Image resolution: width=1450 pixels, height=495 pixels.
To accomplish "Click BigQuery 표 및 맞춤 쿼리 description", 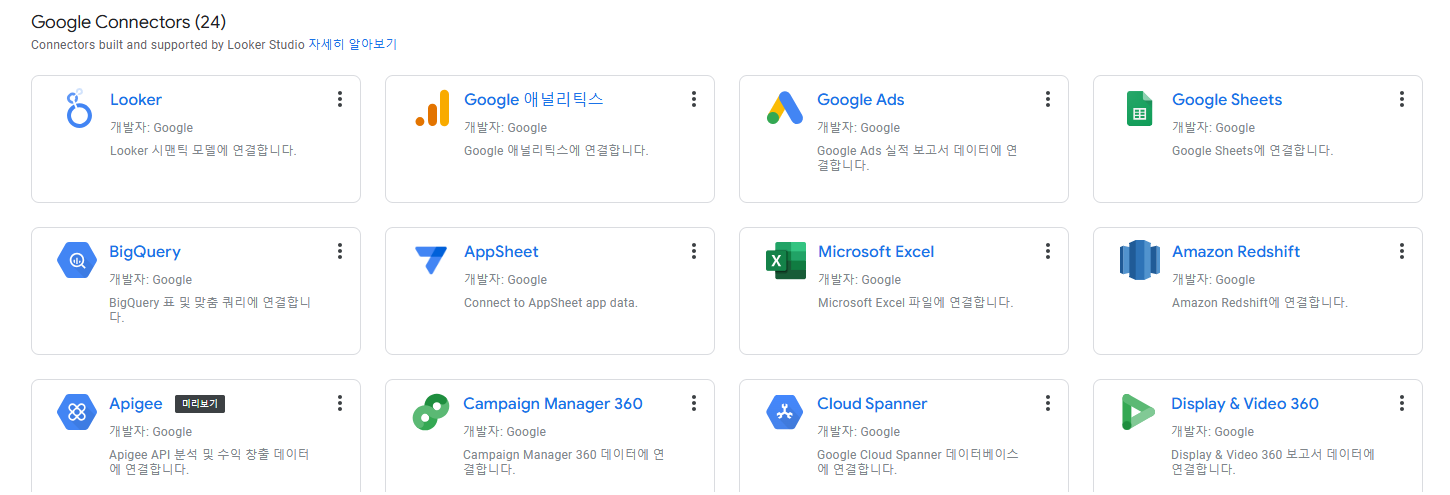I will pos(210,309).
